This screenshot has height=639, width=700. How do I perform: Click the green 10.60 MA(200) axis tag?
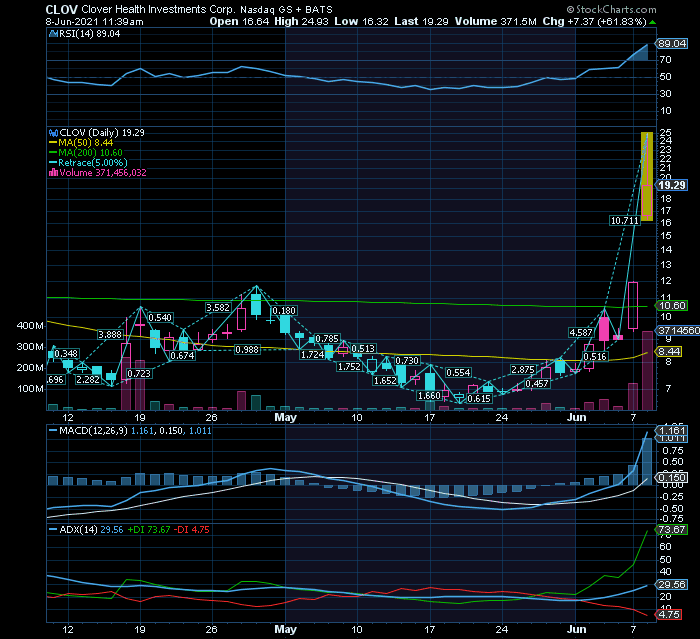click(x=672, y=306)
